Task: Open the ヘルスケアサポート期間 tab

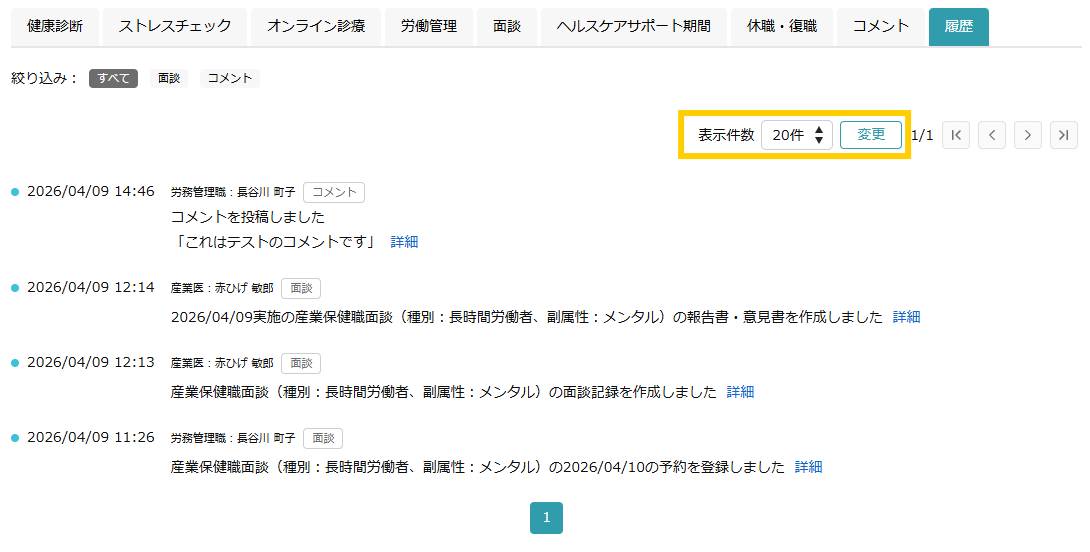Action: 634,27
